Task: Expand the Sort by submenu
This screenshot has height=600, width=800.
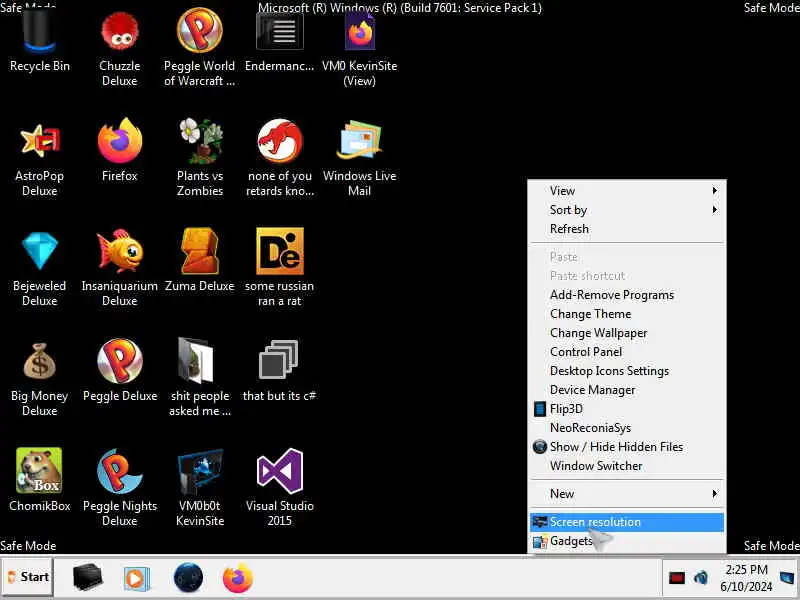Action: coord(627,210)
